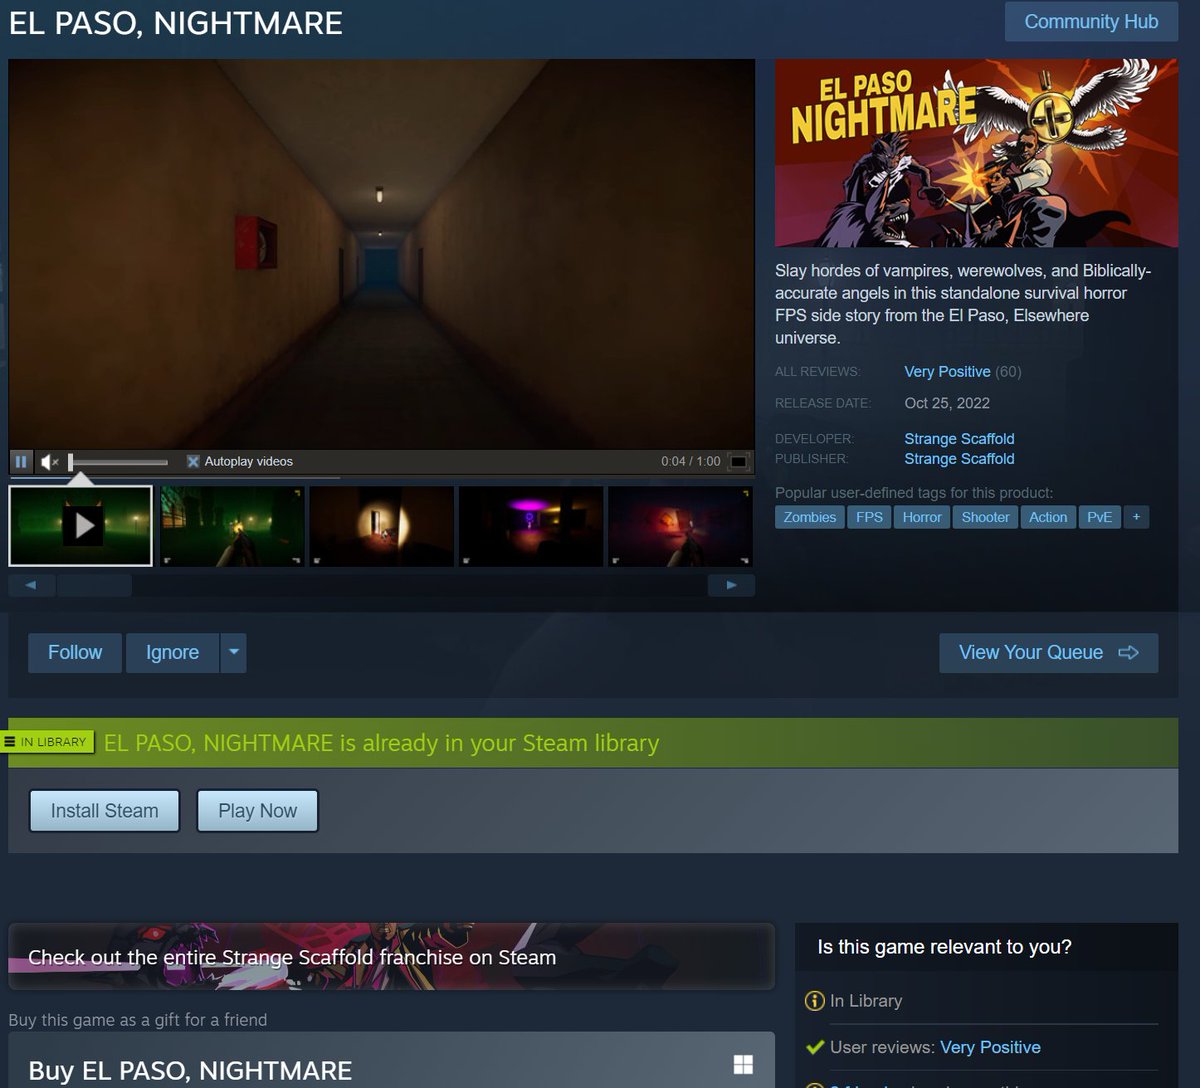Select the Zombies tag
Screen dimensions: 1200x1088
point(808,517)
